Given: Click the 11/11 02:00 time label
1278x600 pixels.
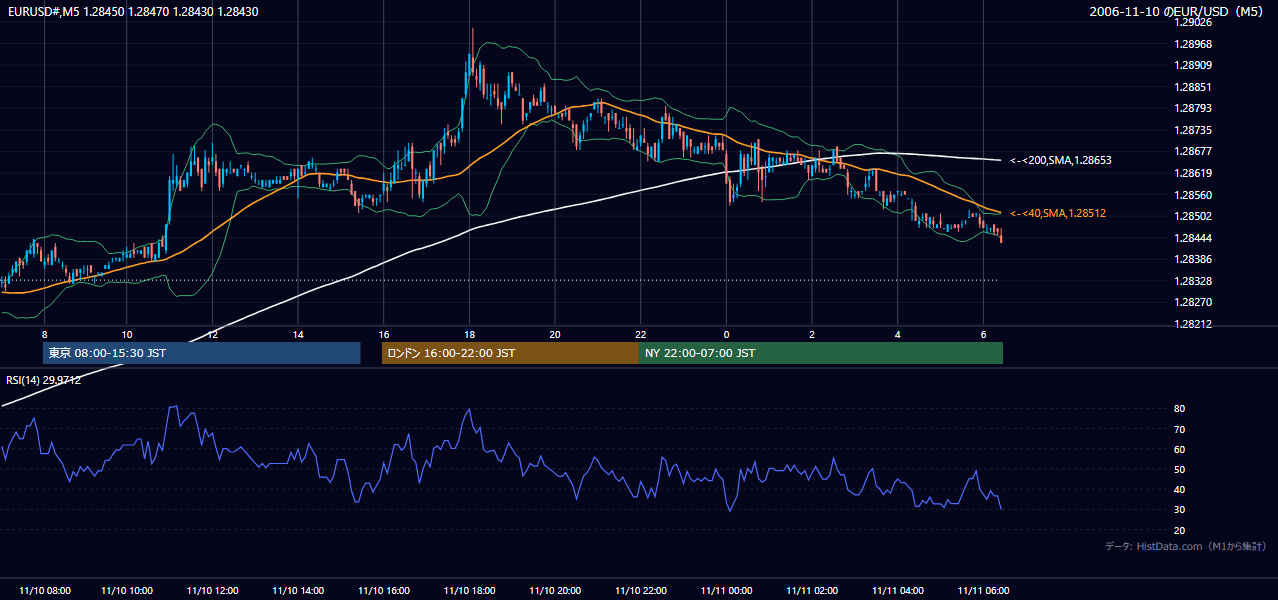Looking at the screenshot, I should (812, 590).
